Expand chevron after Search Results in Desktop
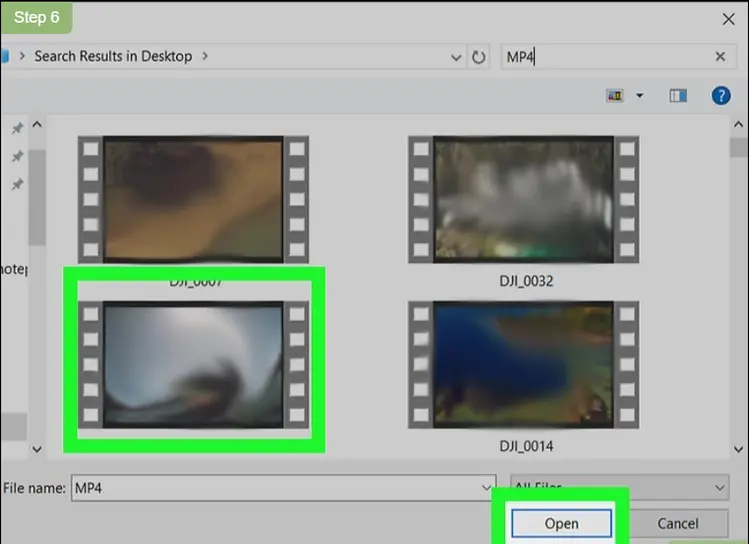Screen dimensions: 749x544 [205, 56]
